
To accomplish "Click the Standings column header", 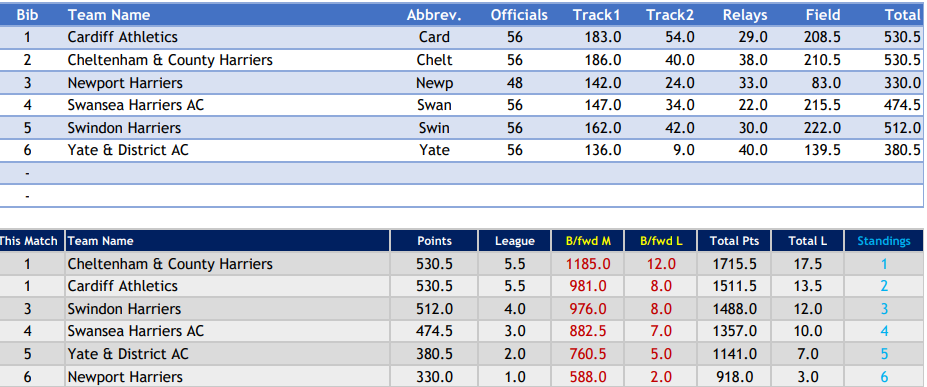I will (884, 241).
